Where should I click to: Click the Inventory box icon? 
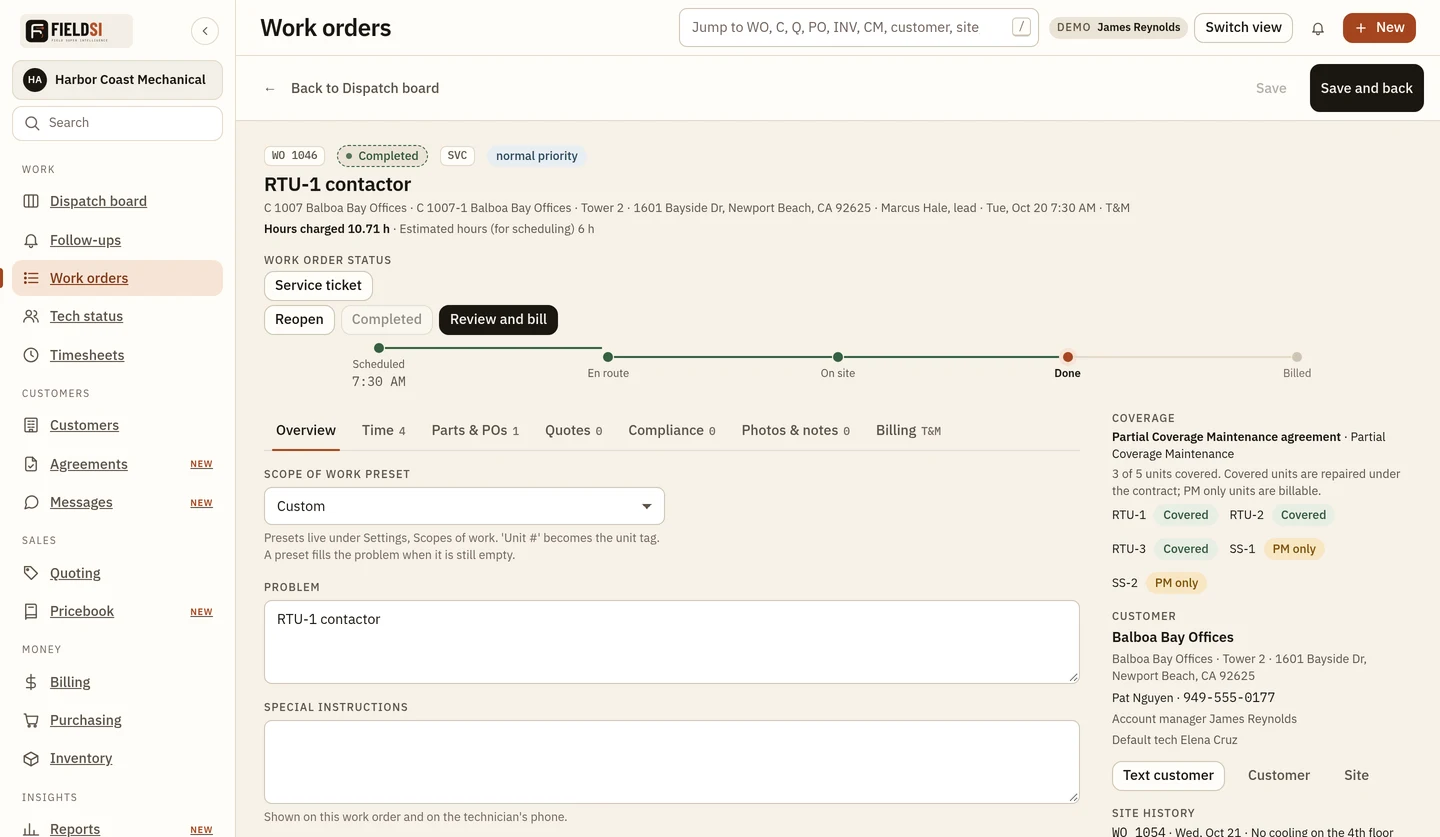31,758
